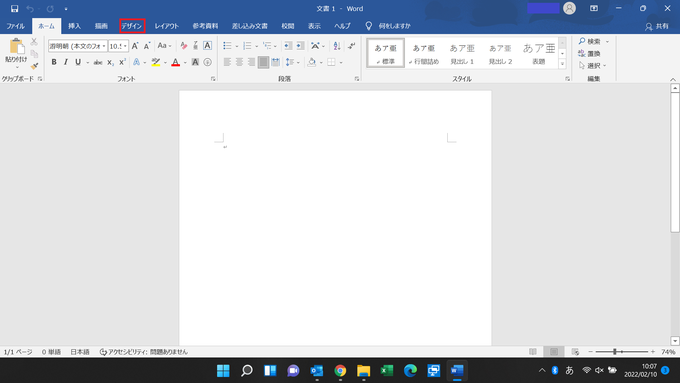Center-align the paragraph text

click(x=239, y=62)
